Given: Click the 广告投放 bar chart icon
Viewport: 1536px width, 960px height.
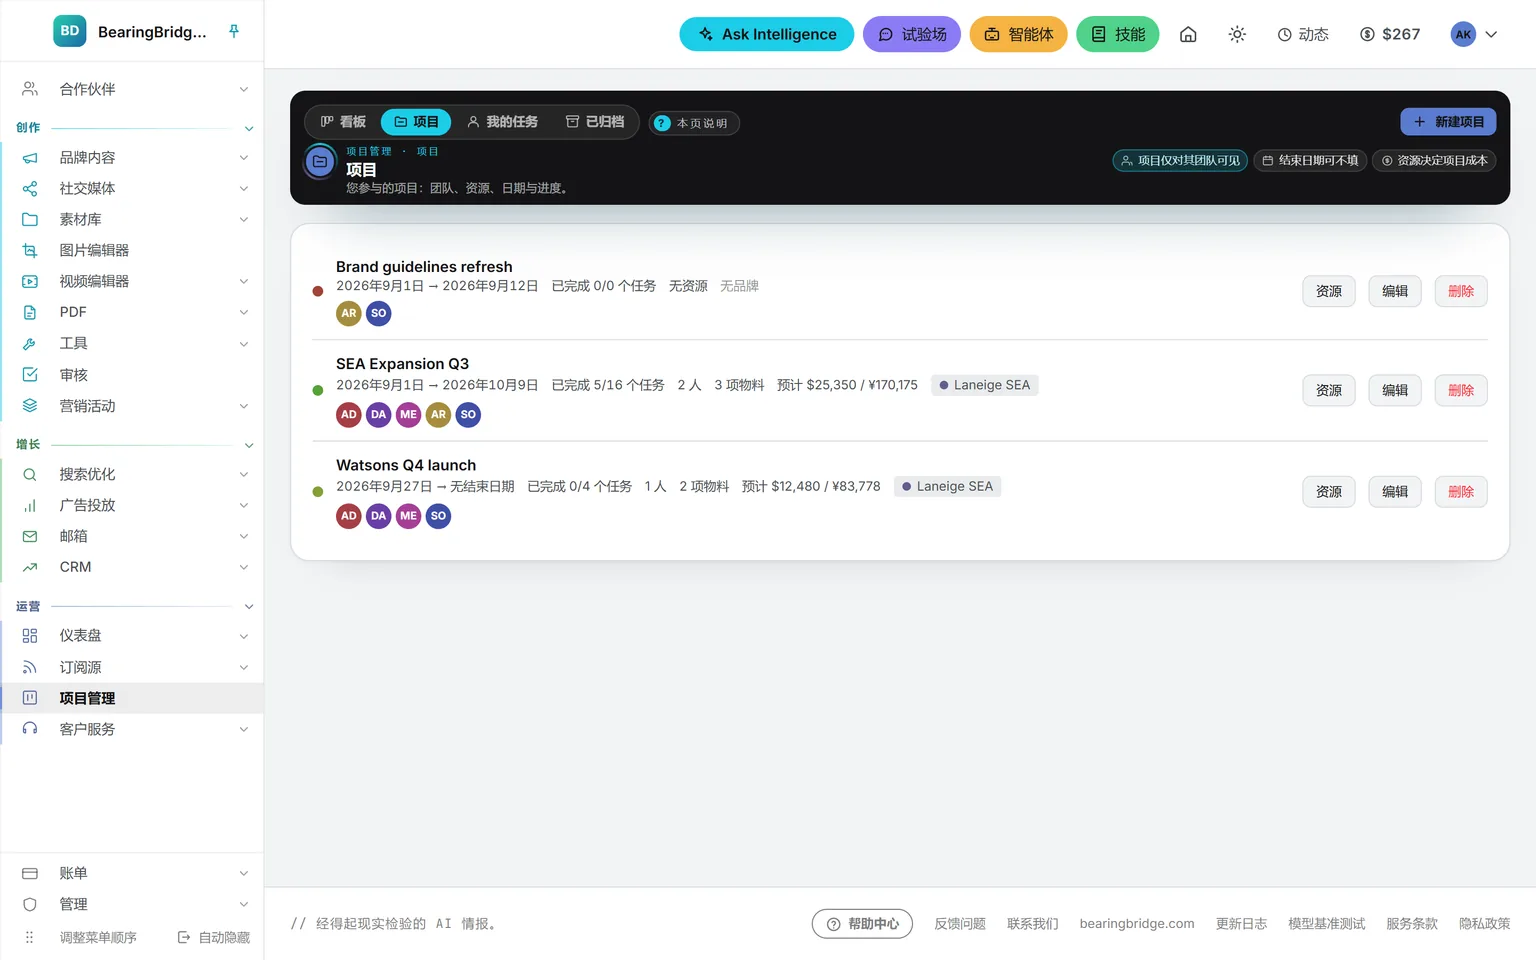Looking at the screenshot, I should (x=30, y=505).
